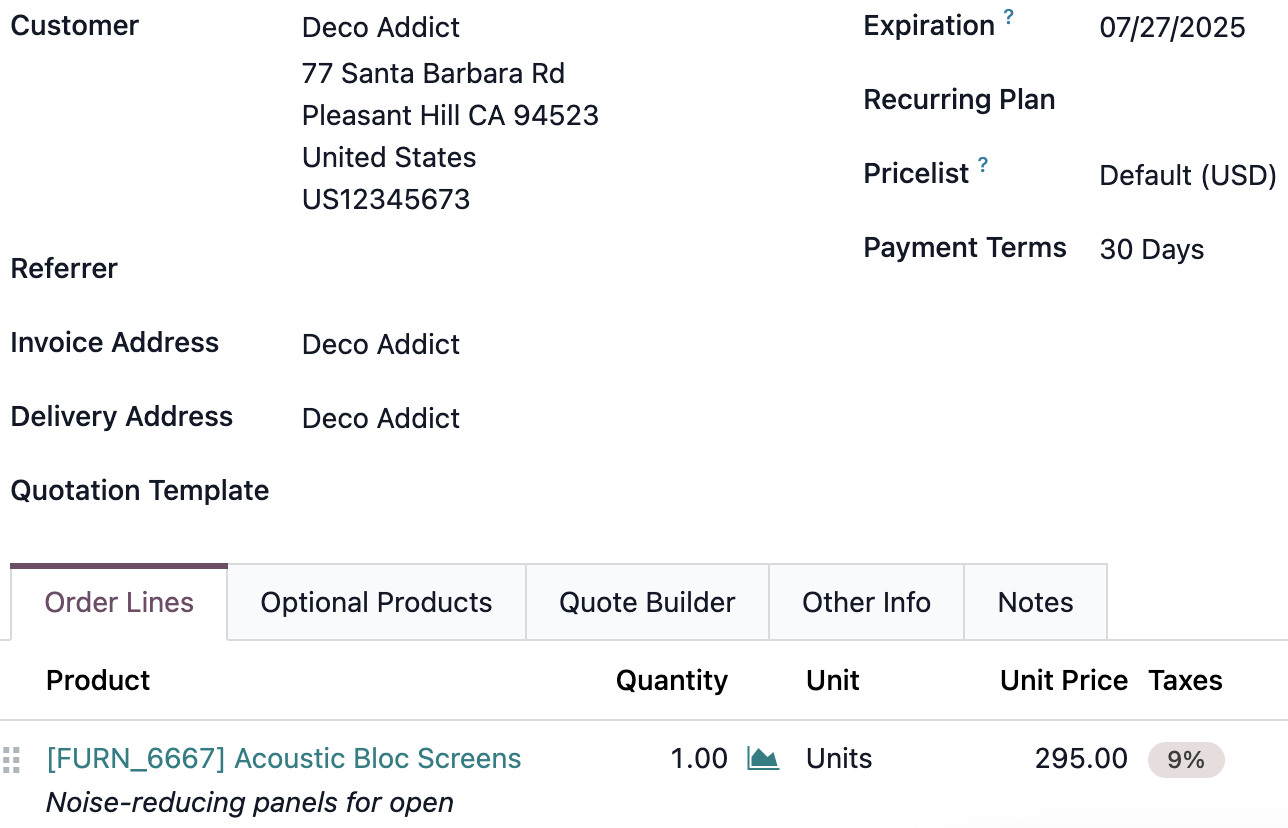This screenshot has width=1288, height=828.
Task: Open the Other Info tab
Action: [866, 602]
